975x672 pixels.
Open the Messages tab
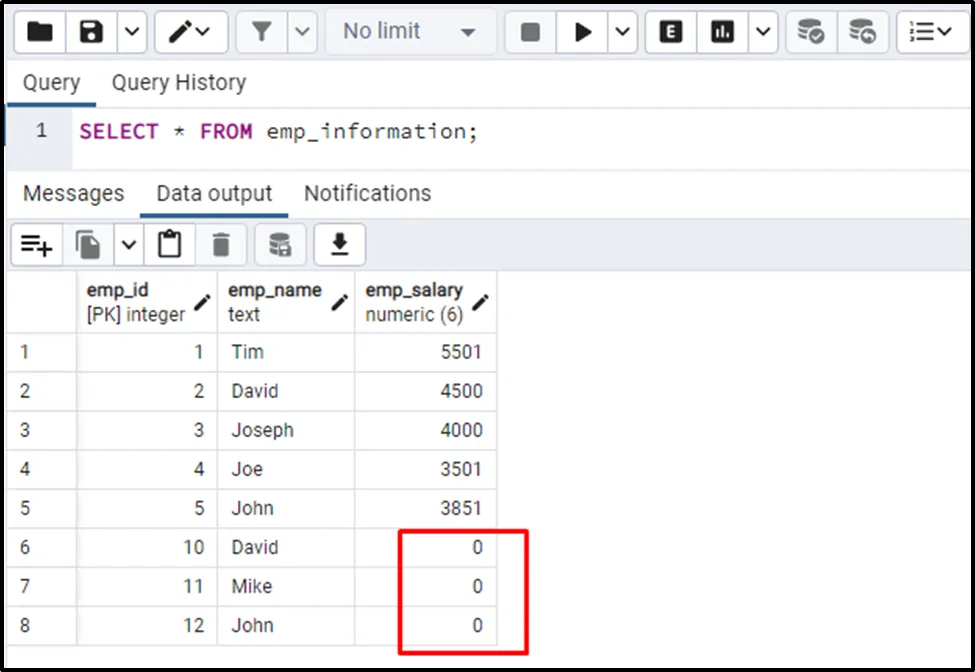tap(73, 193)
